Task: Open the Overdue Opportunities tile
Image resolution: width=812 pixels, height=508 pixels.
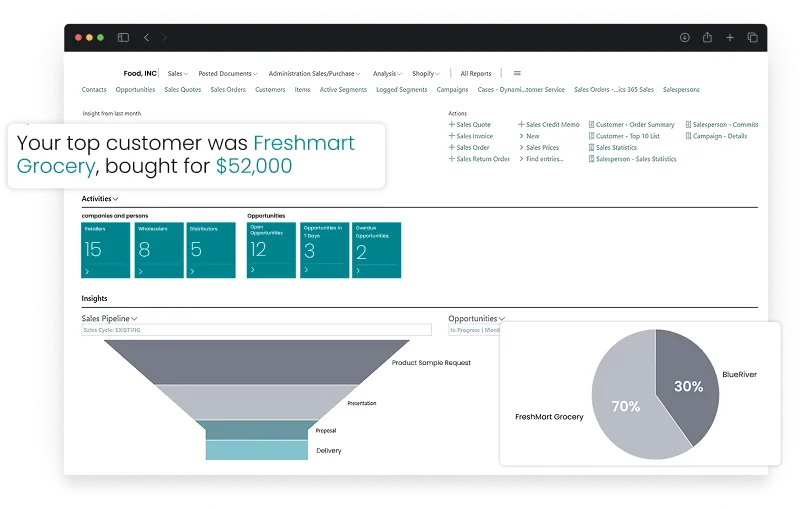Action: (x=376, y=250)
